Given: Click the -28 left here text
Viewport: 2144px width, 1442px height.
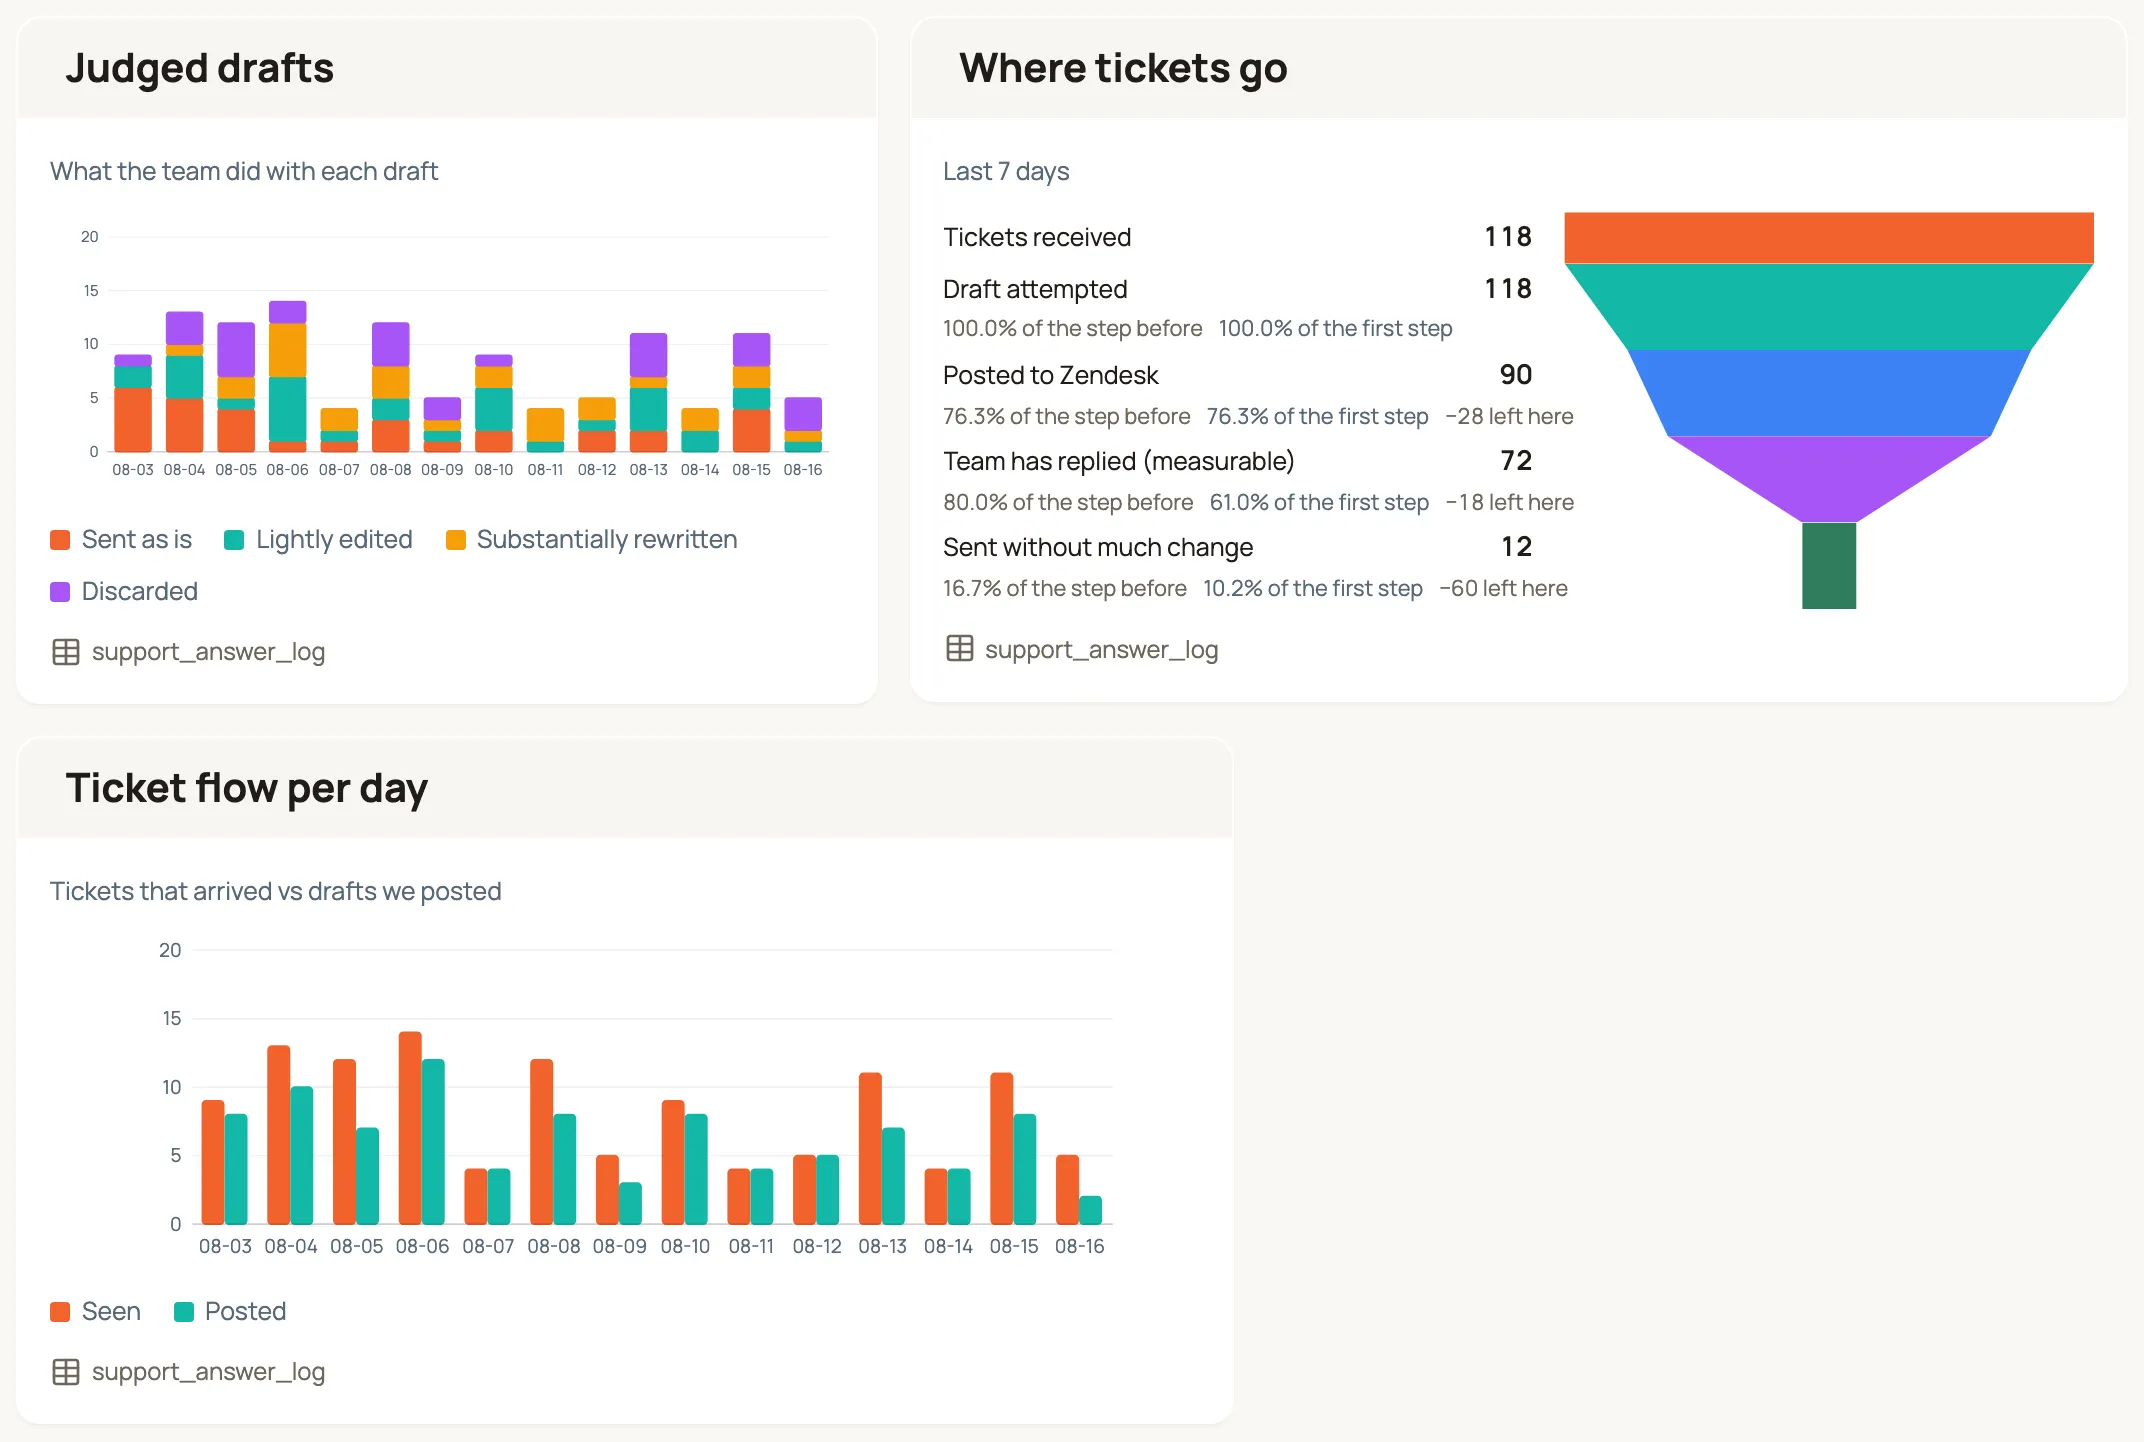Looking at the screenshot, I should (x=1509, y=417).
